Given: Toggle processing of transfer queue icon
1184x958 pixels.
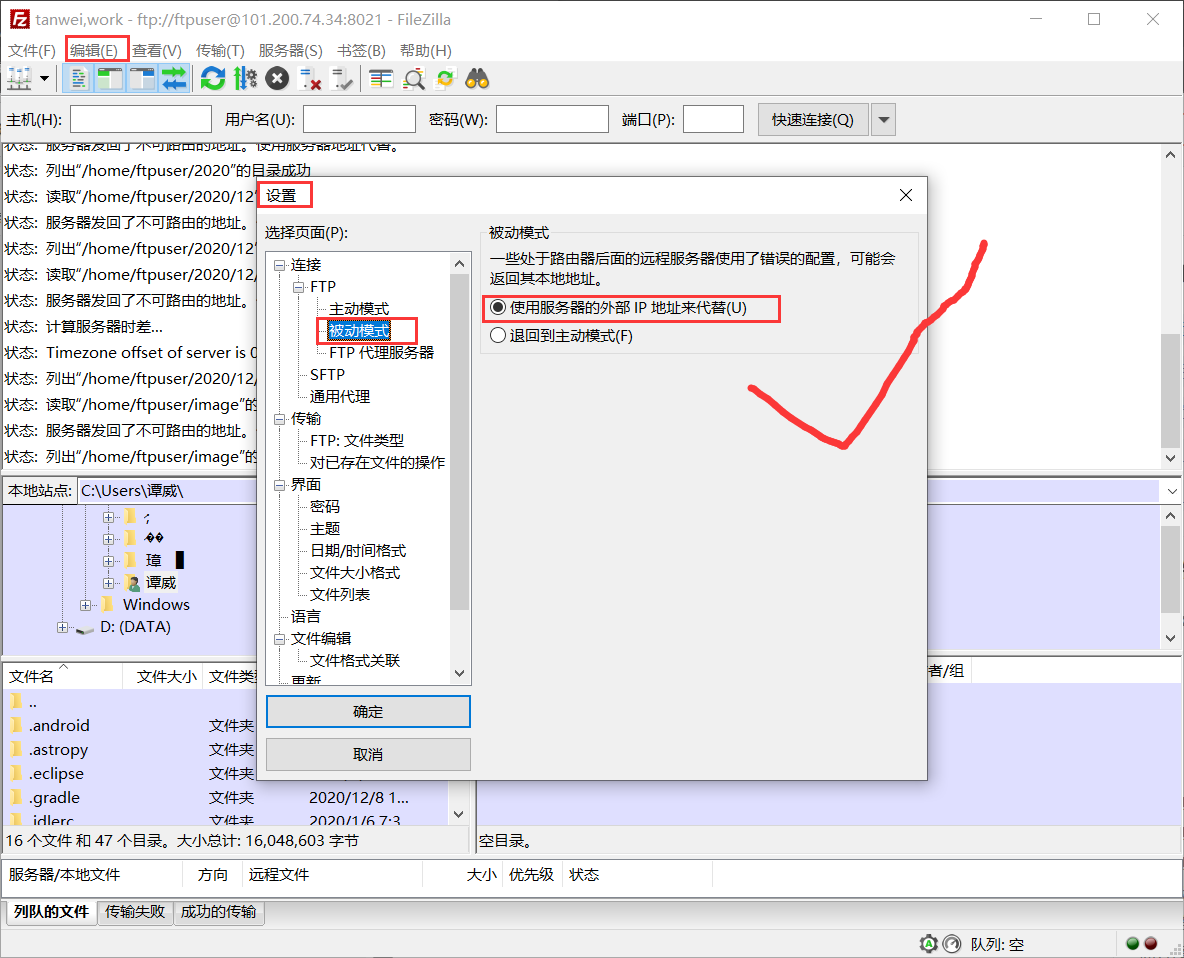Looking at the screenshot, I should 245,79.
